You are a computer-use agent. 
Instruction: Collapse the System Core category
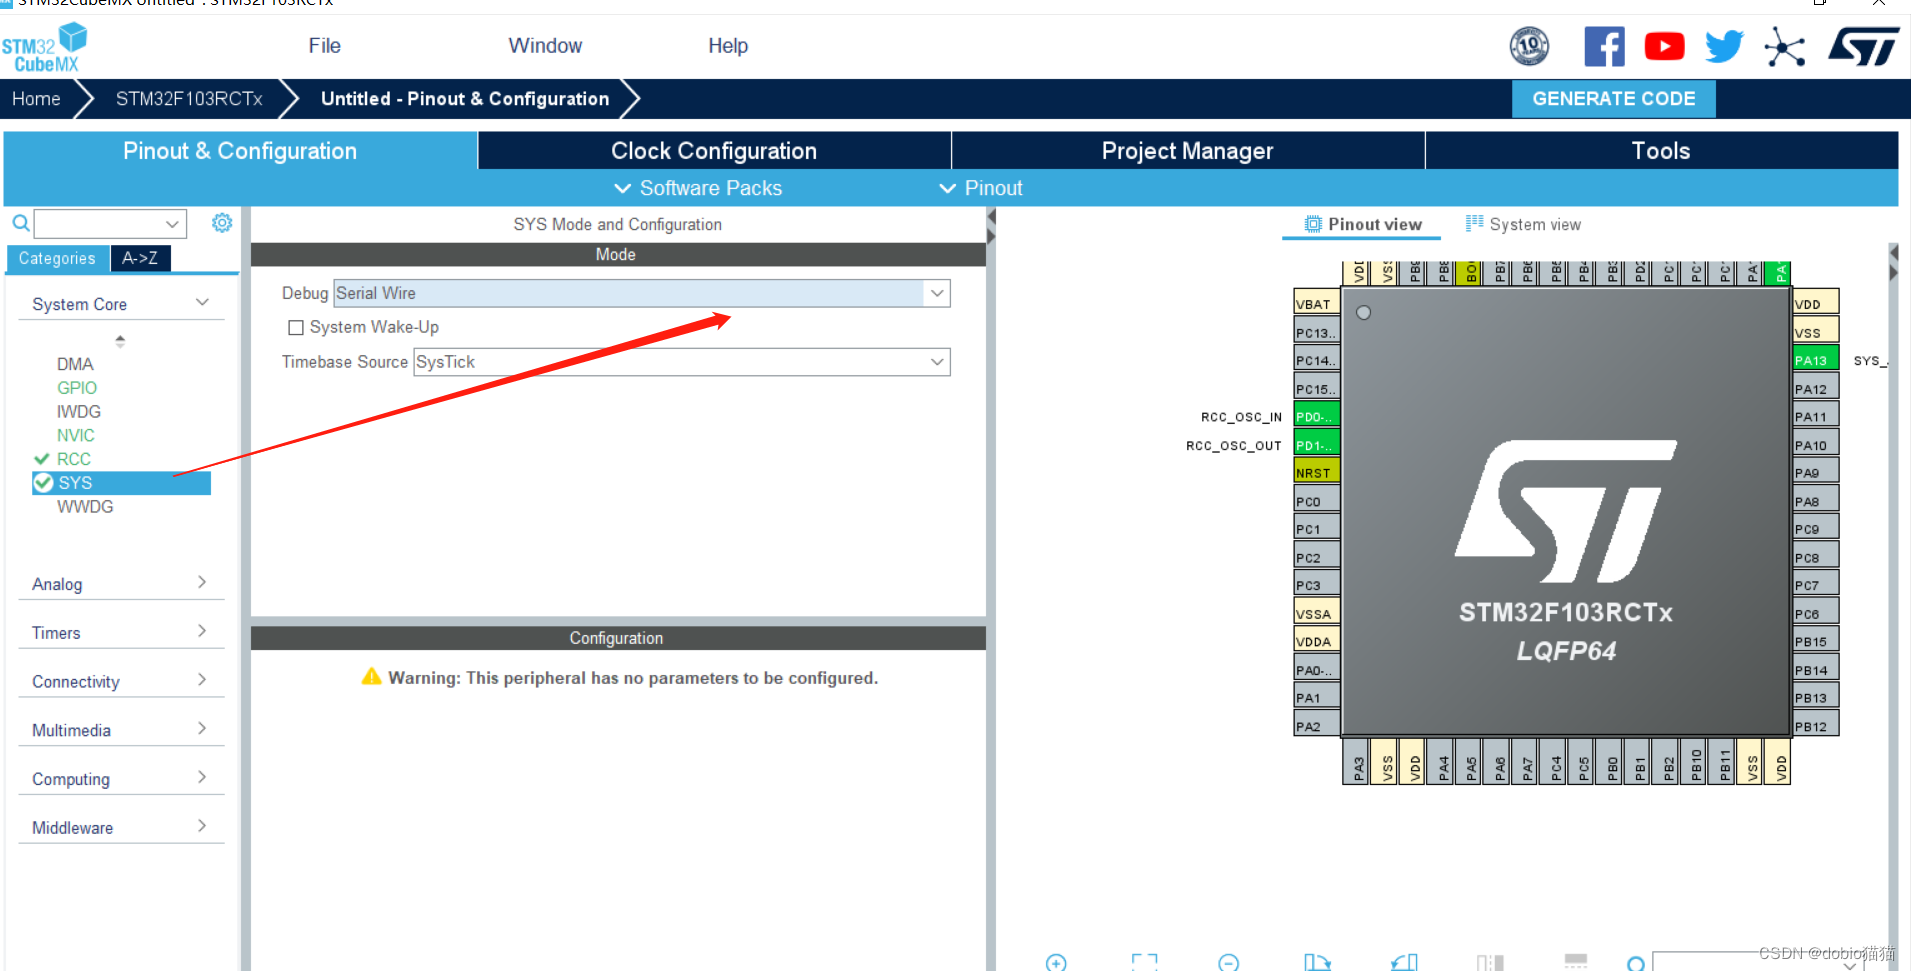(202, 303)
